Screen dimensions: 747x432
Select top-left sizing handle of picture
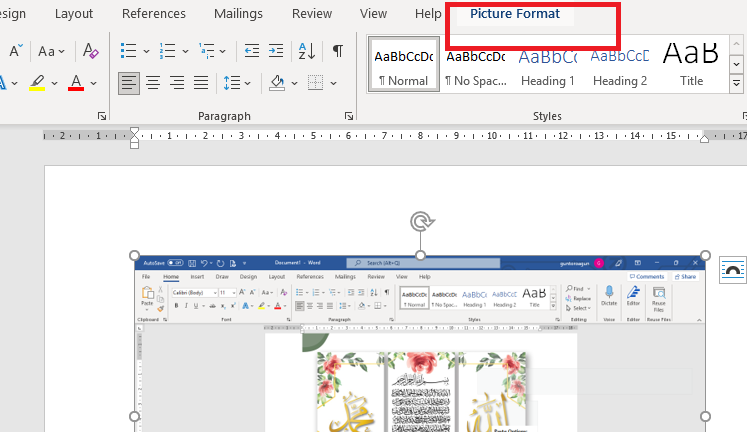pos(134,255)
